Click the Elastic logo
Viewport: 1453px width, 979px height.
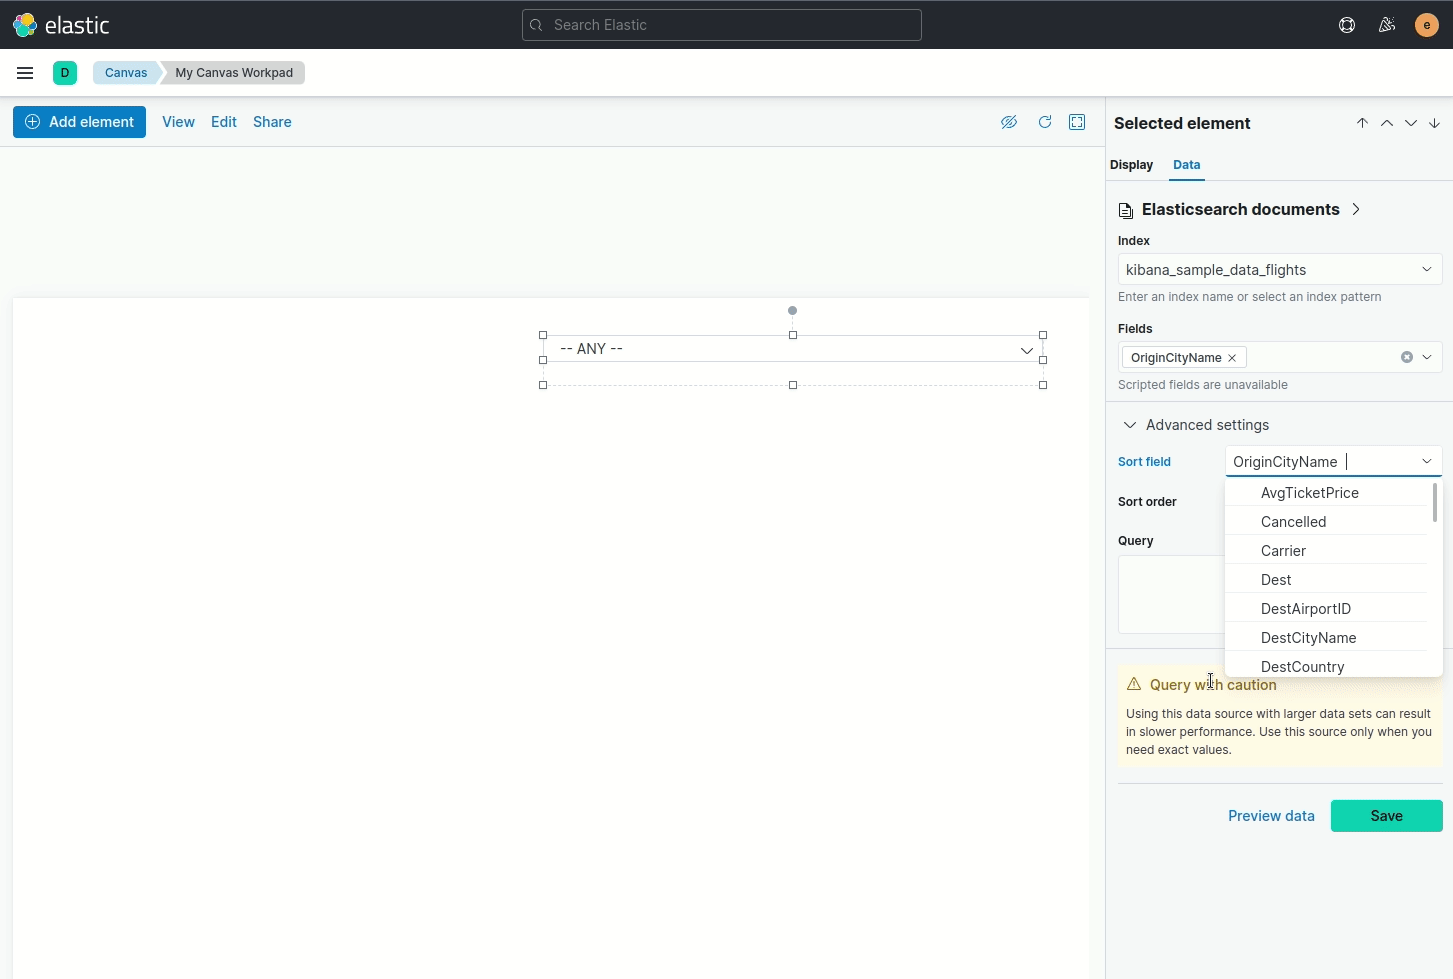click(61, 25)
